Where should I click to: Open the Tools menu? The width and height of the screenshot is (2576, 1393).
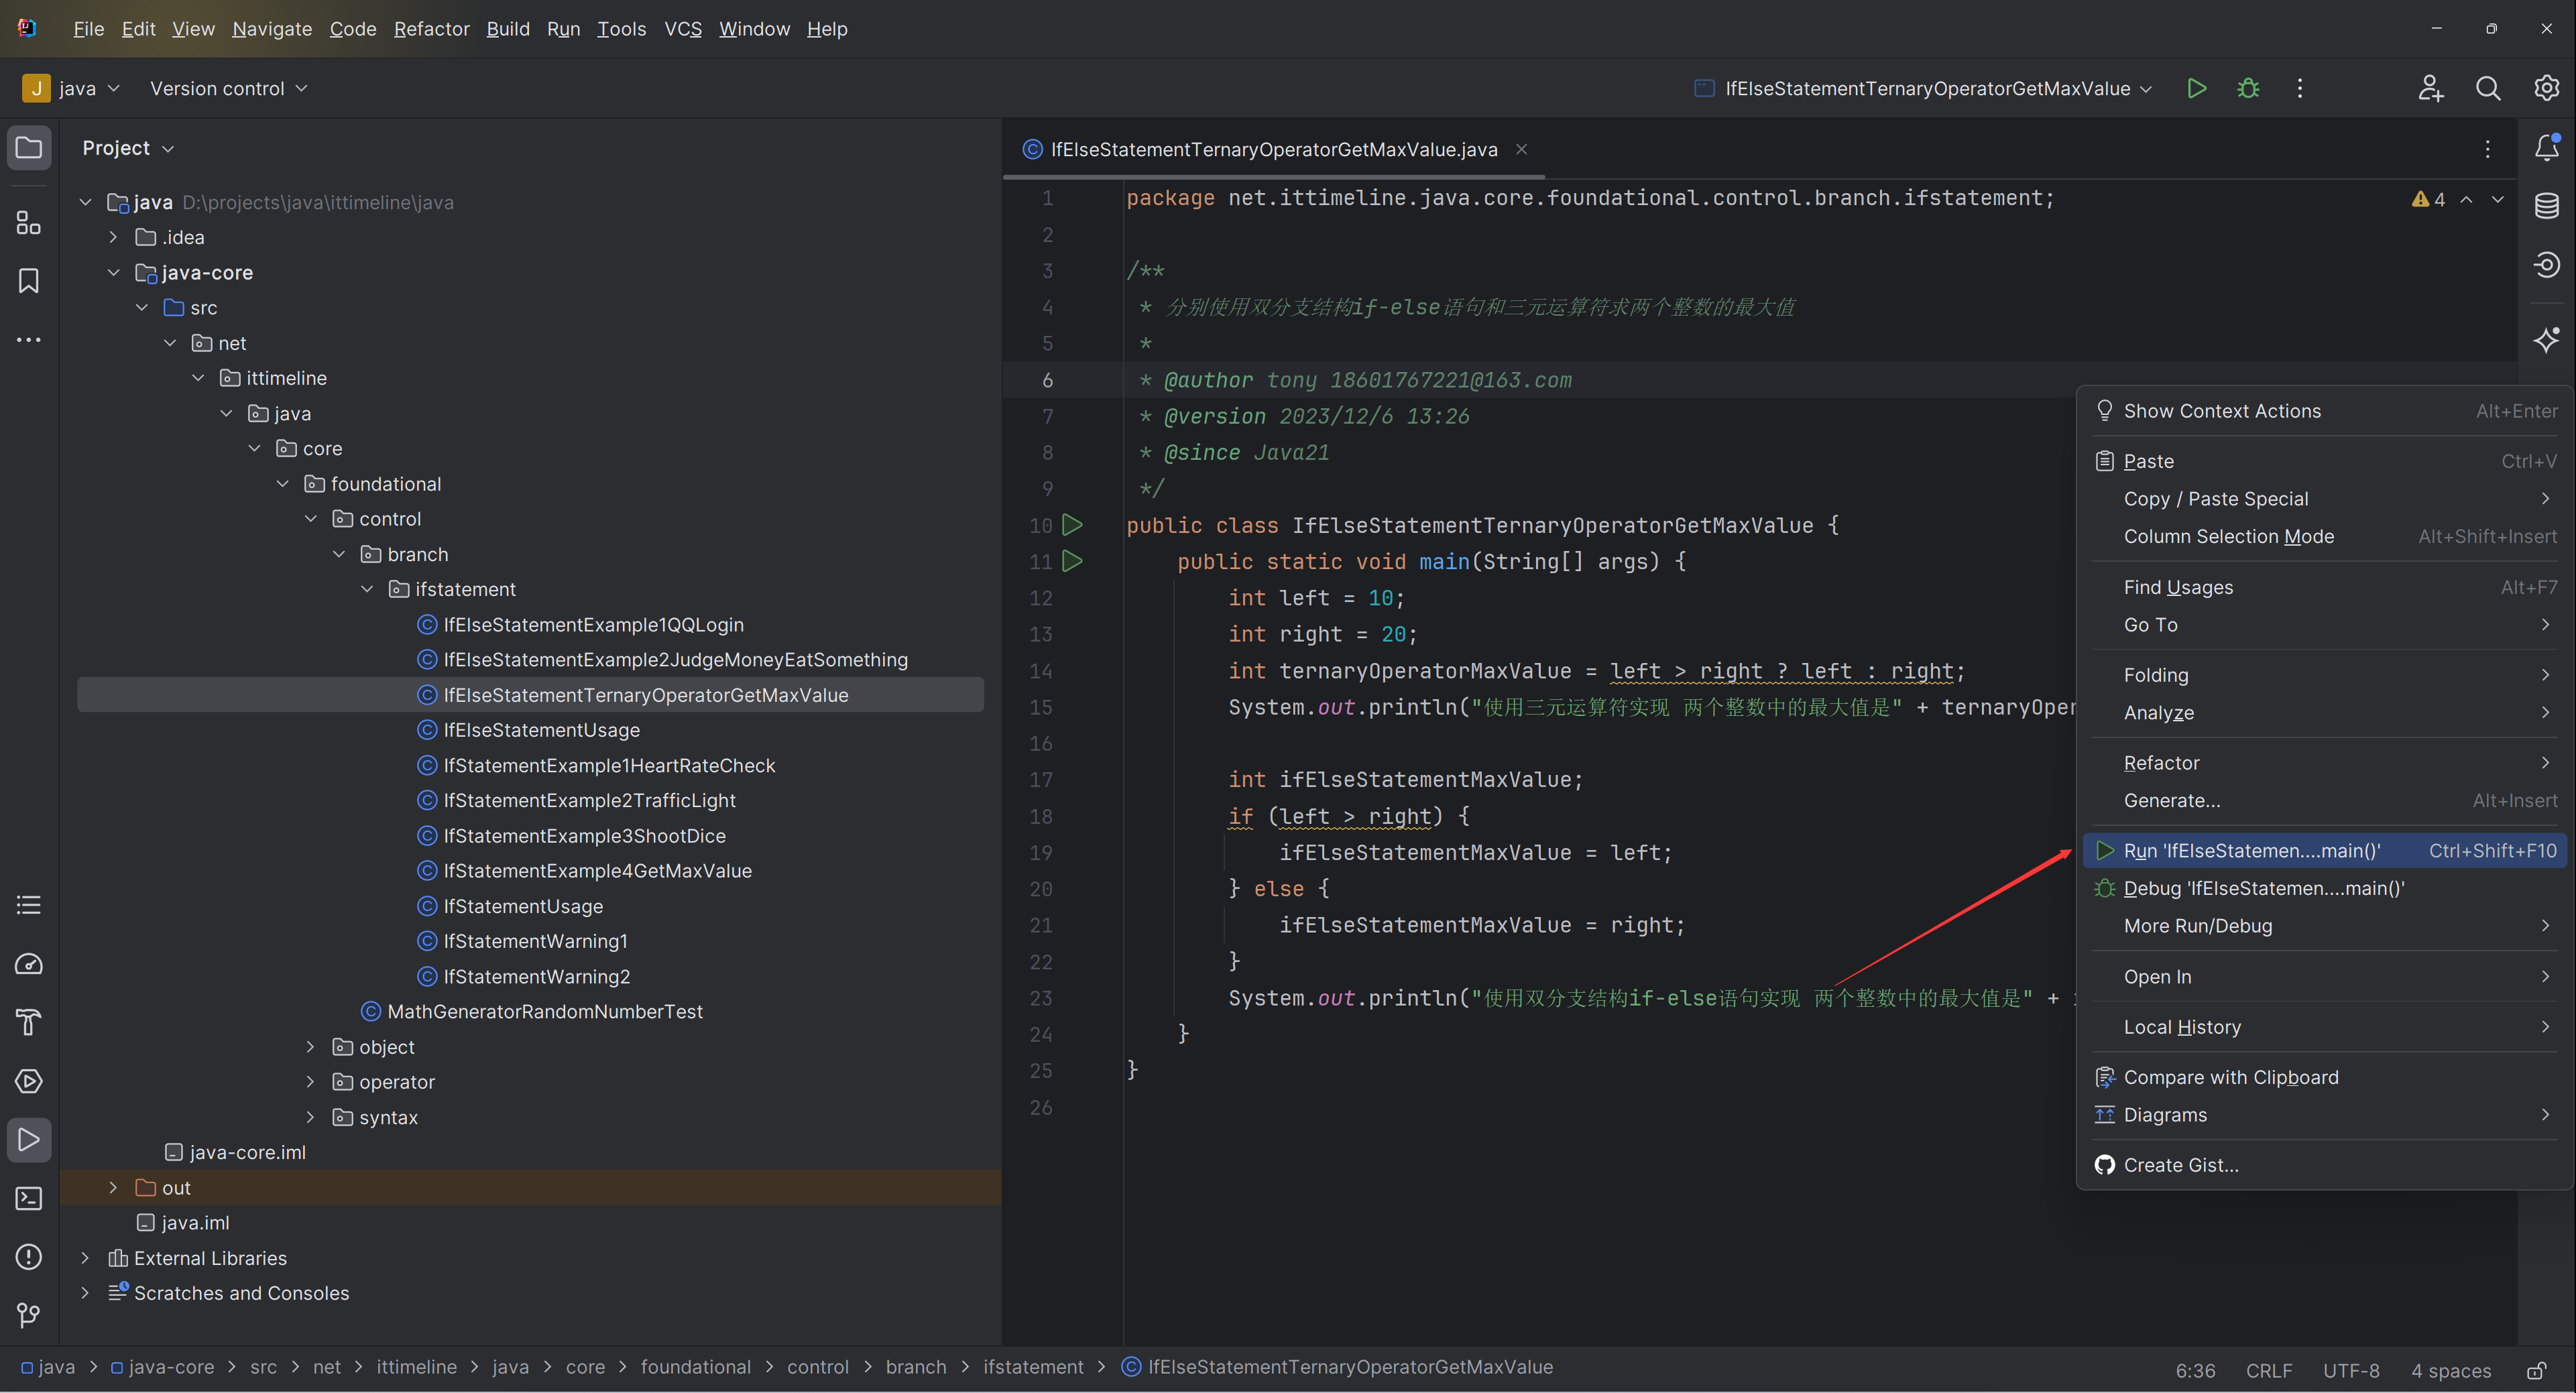621,29
